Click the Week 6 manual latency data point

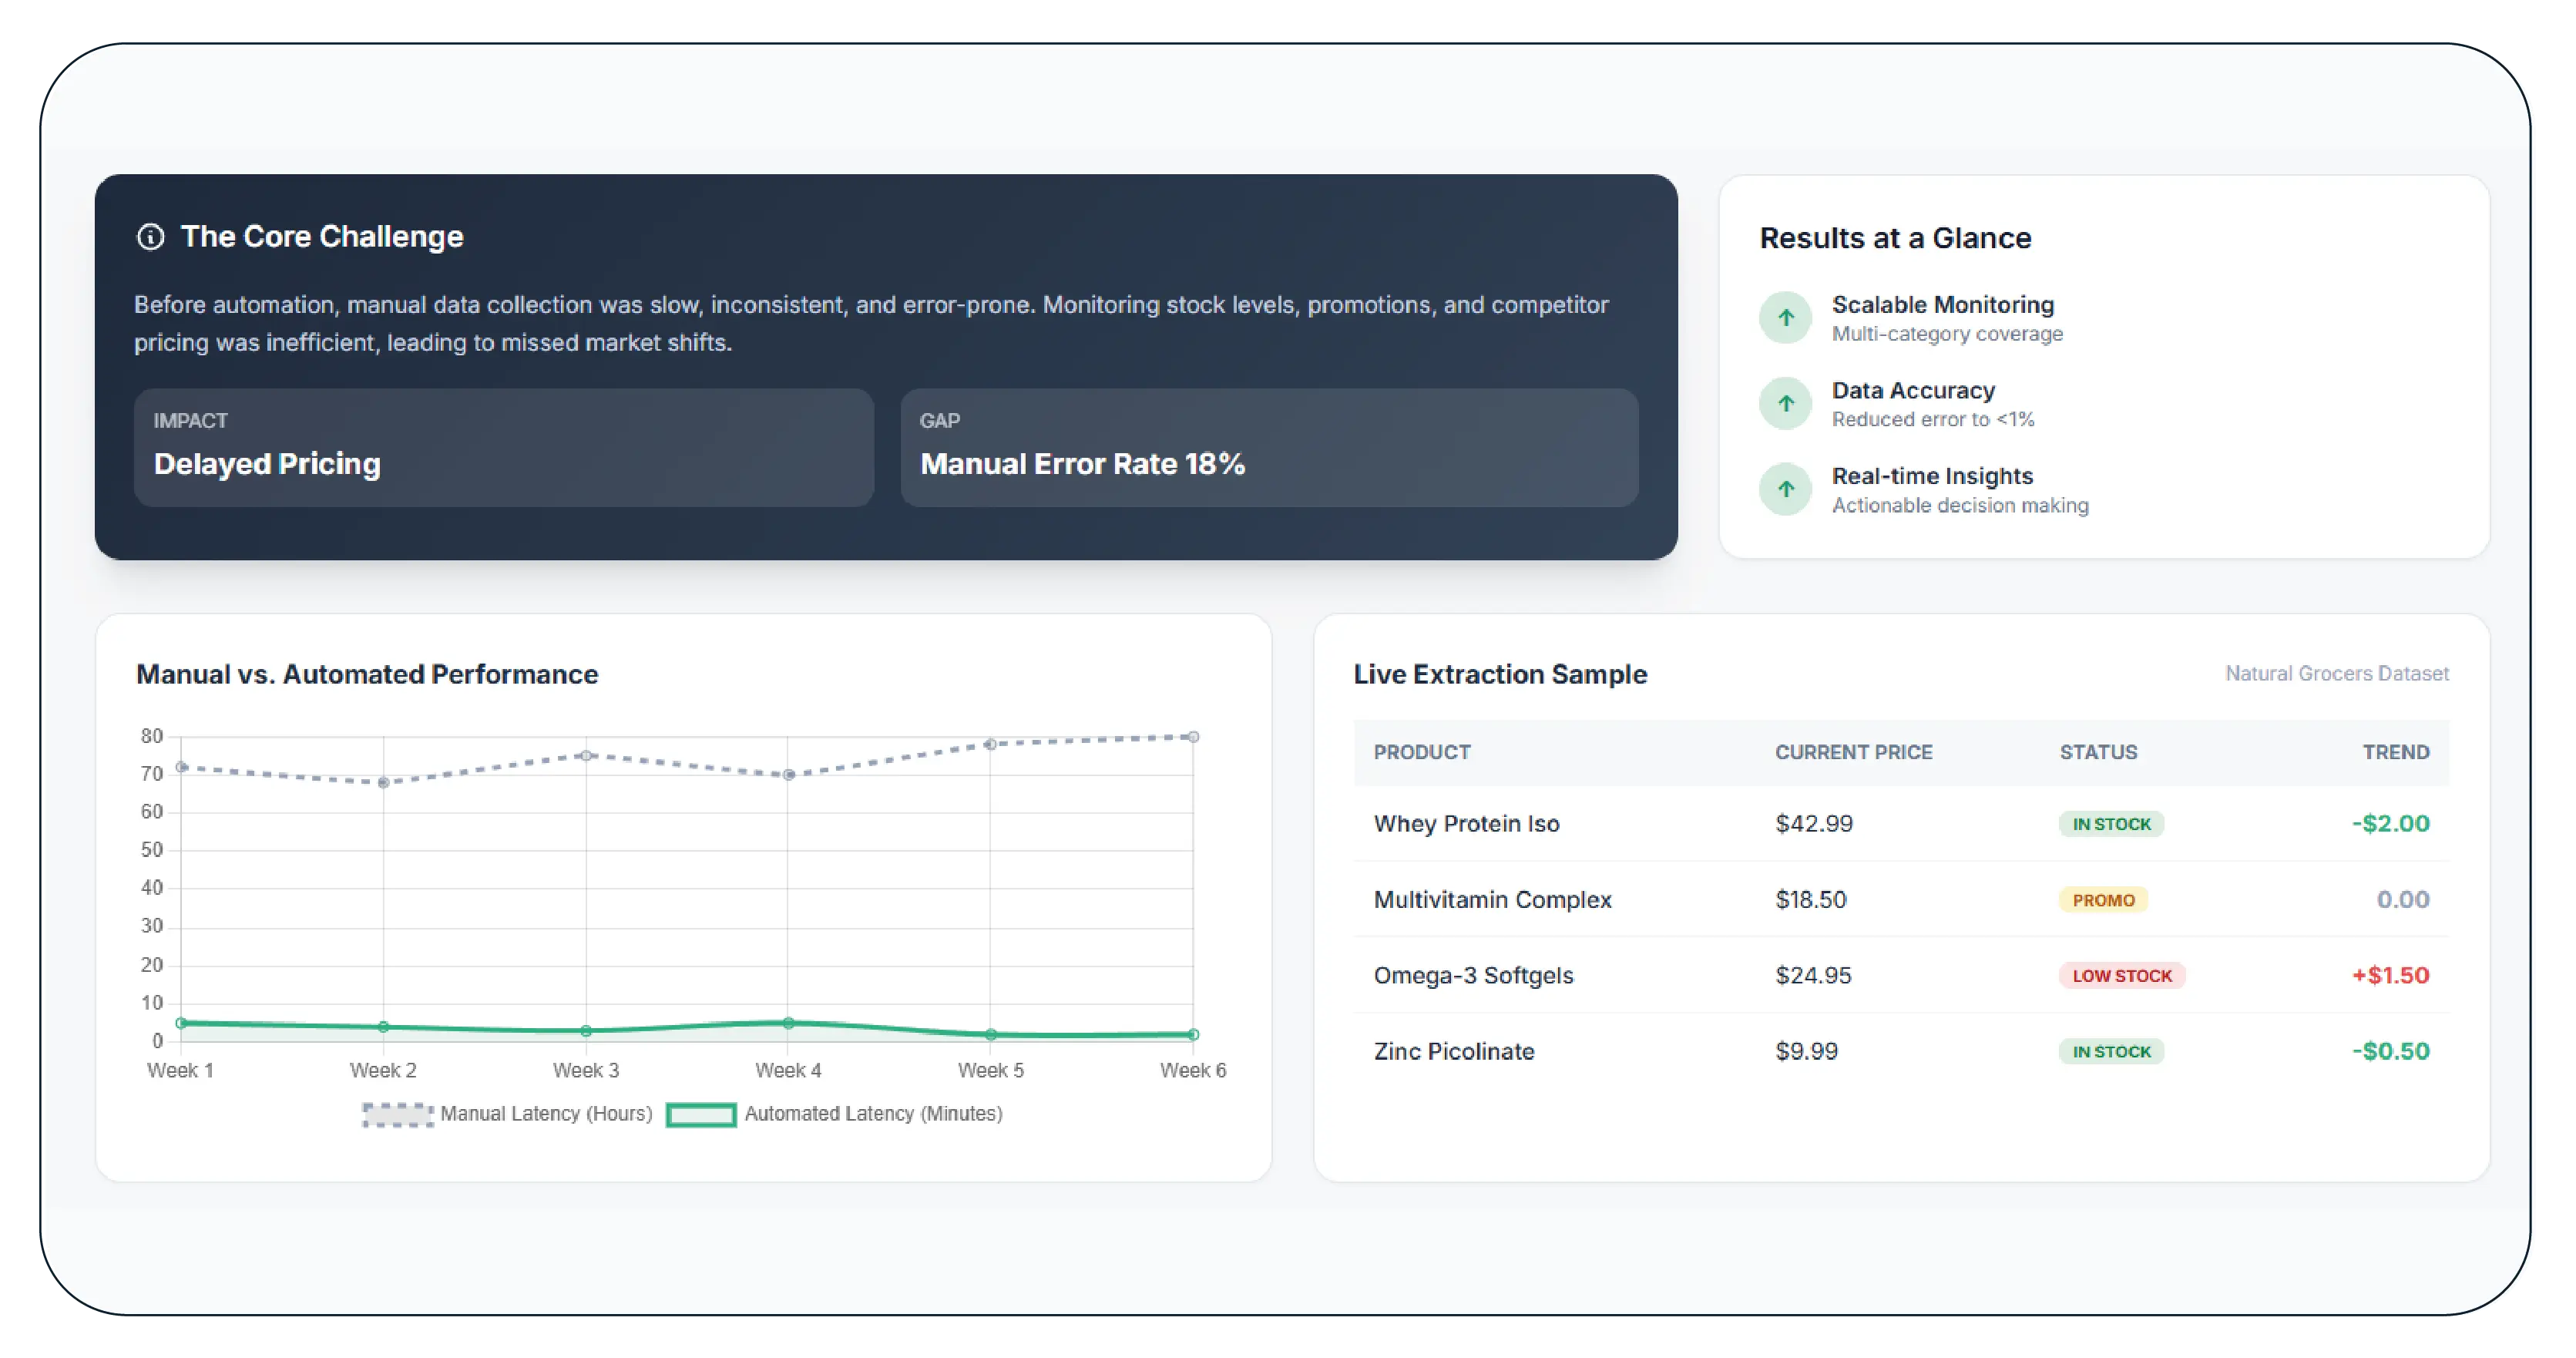pyautogui.click(x=1192, y=737)
